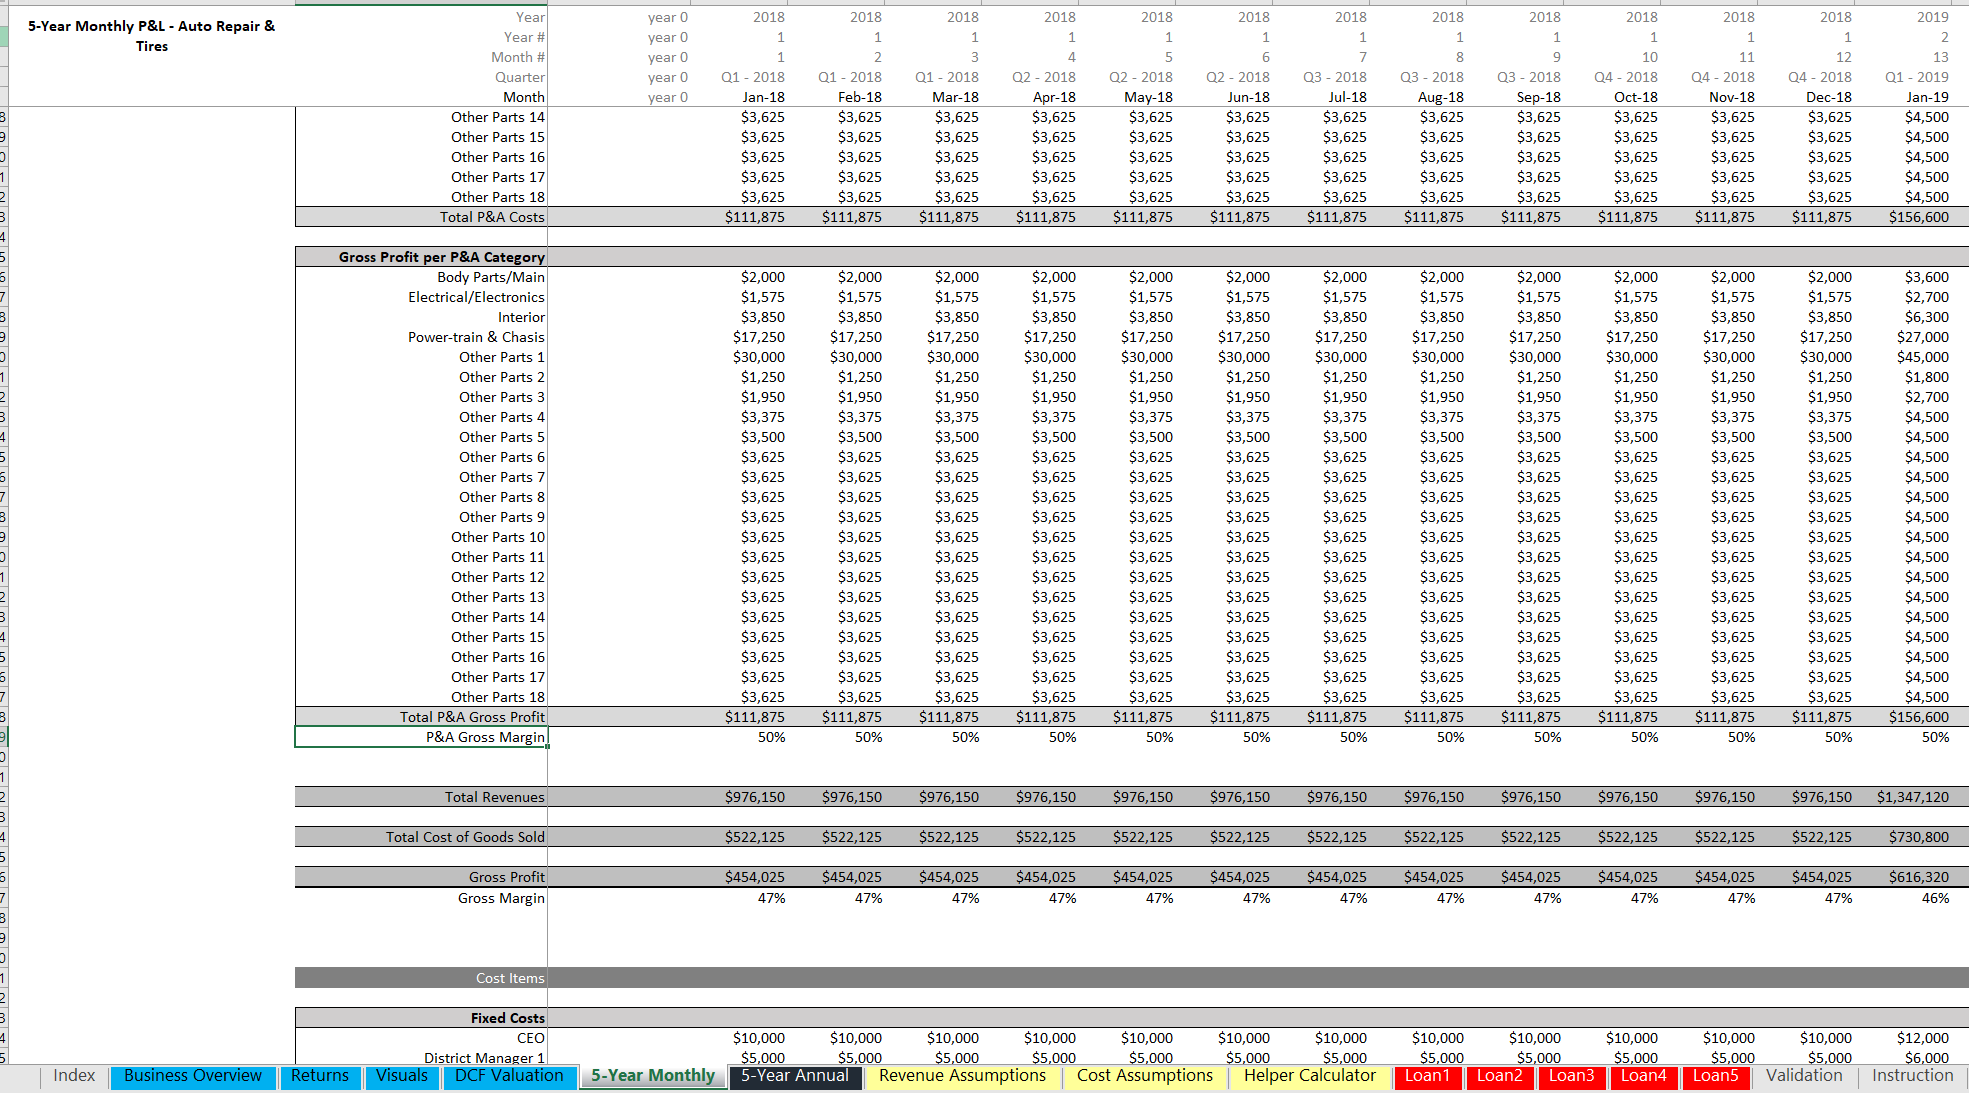Select the Dec-18 month header

point(1829,97)
